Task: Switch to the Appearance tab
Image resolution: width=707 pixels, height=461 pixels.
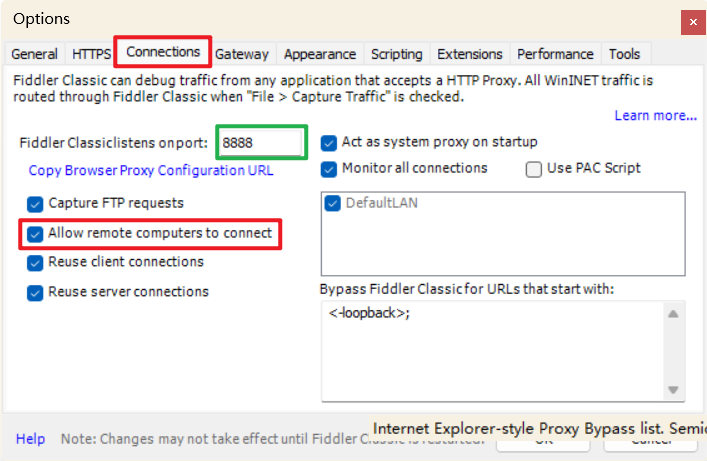Action: [x=320, y=54]
